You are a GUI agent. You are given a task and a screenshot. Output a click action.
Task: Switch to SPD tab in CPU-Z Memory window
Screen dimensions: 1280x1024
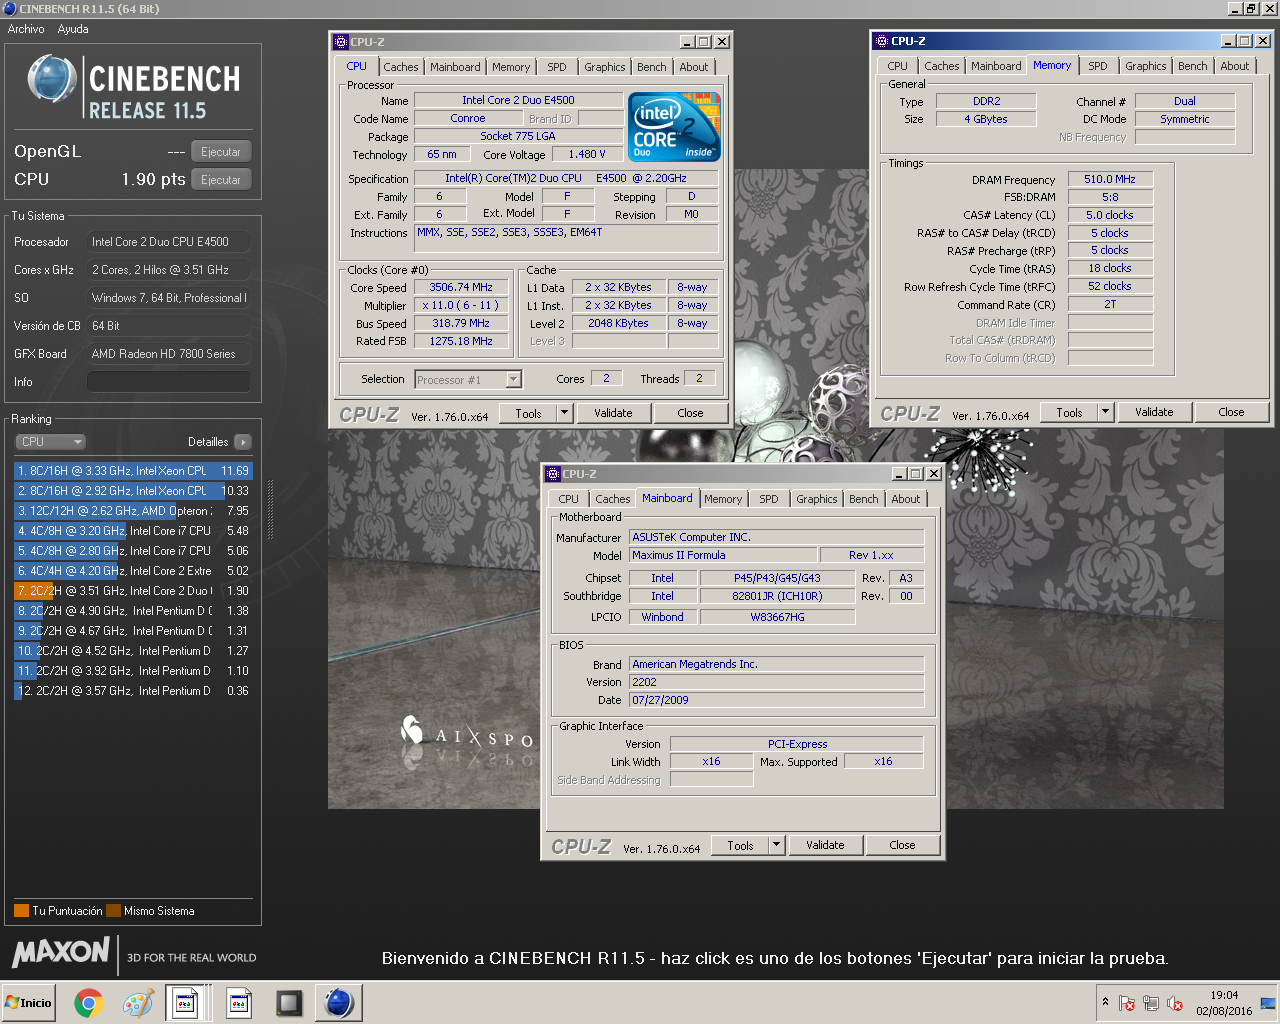coord(1098,66)
